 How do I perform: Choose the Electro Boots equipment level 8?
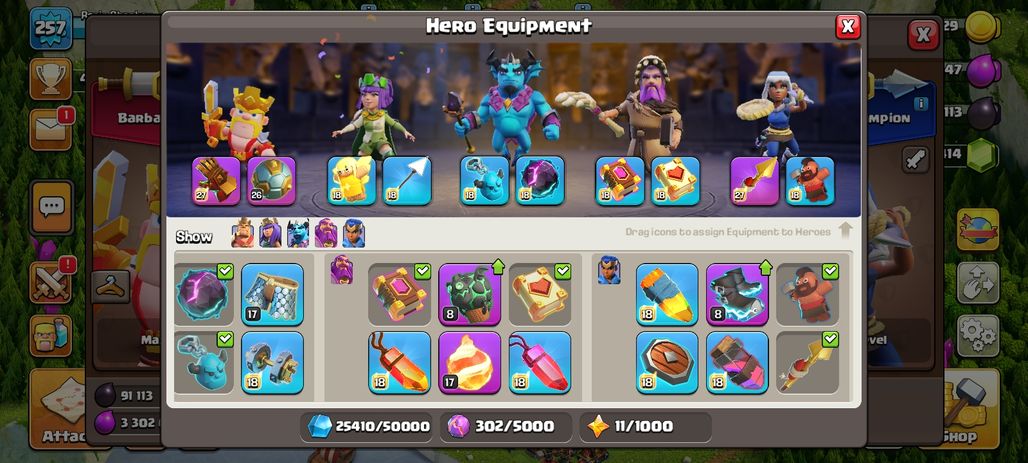point(737,294)
